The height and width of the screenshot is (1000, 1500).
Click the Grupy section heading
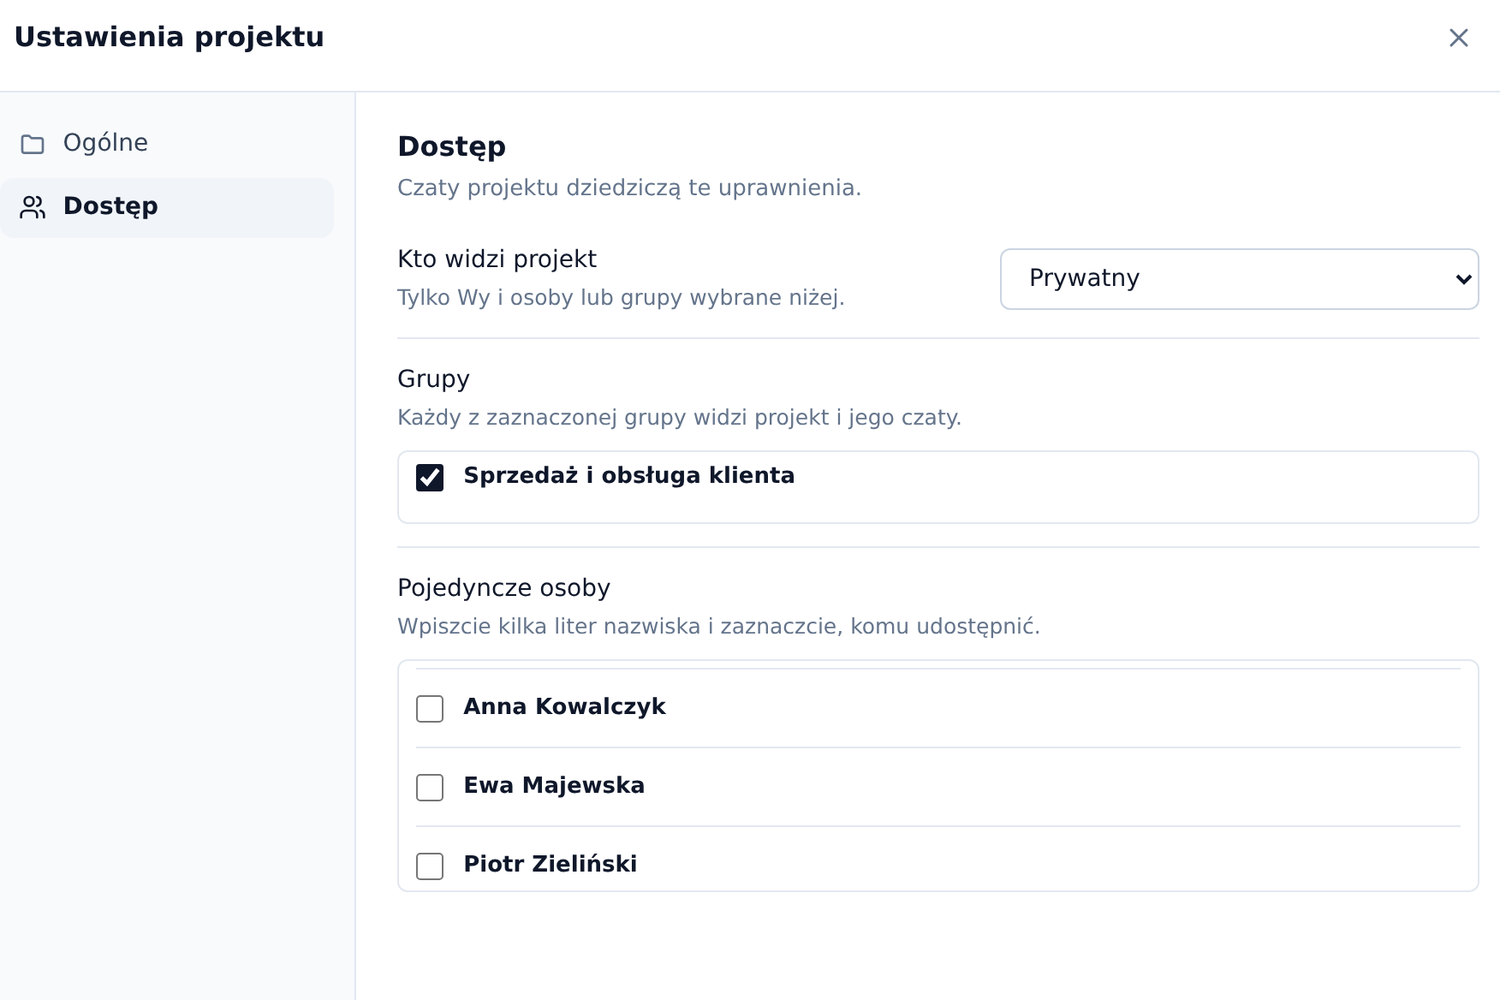pyautogui.click(x=433, y=379)
